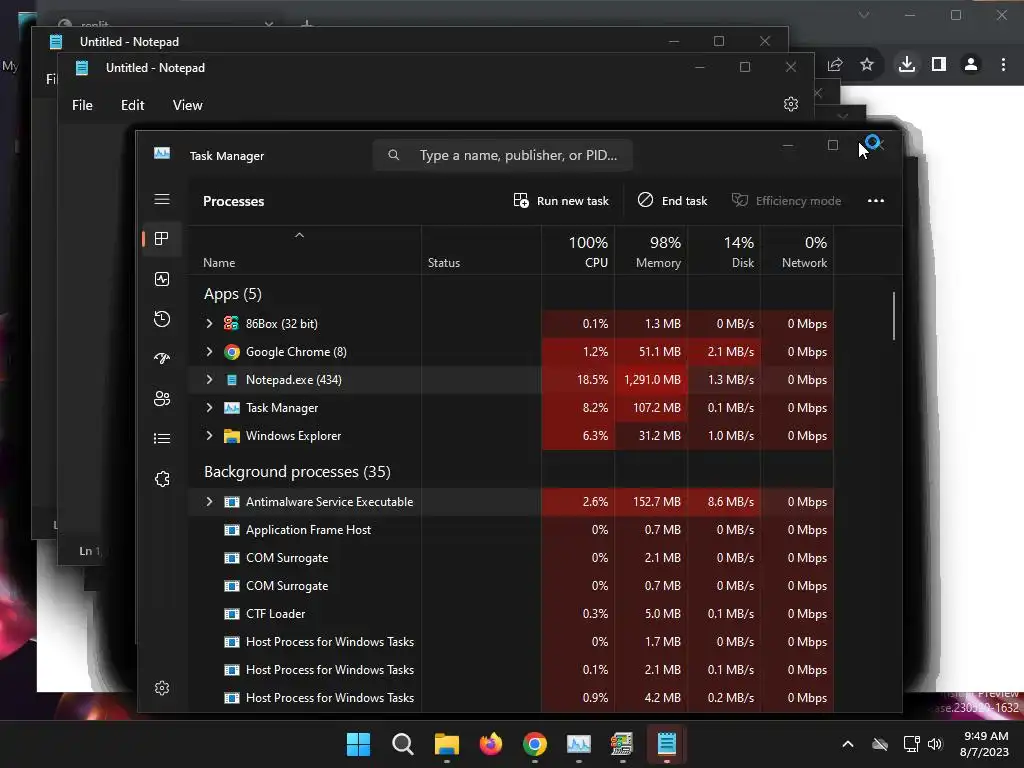Open Task Manager settings gear at bottom

click(162, 688)
